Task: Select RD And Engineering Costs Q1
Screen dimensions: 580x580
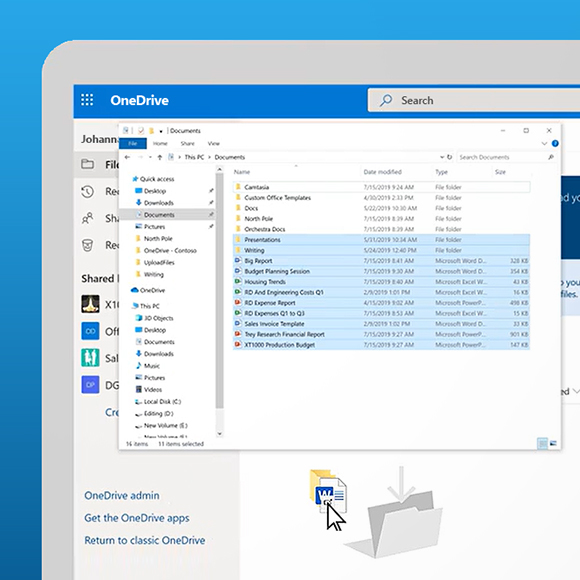Action: coord(381,292)
